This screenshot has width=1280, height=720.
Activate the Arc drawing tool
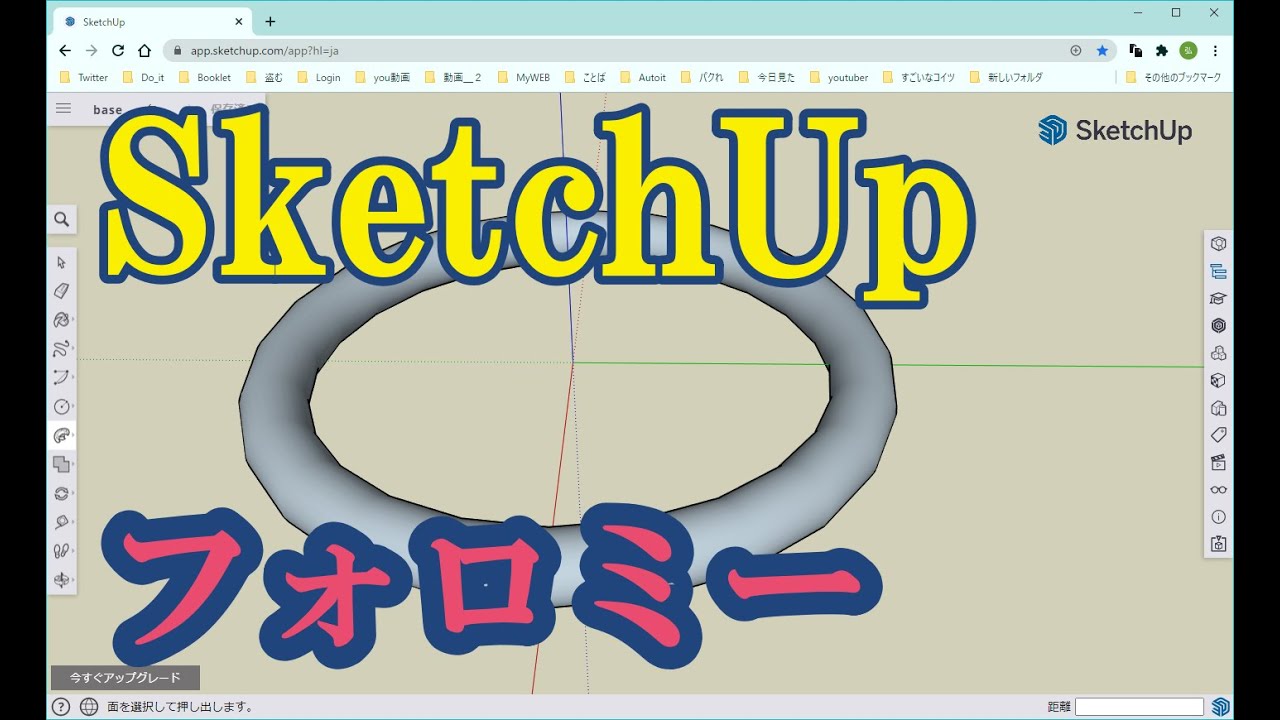click(62, 378)
